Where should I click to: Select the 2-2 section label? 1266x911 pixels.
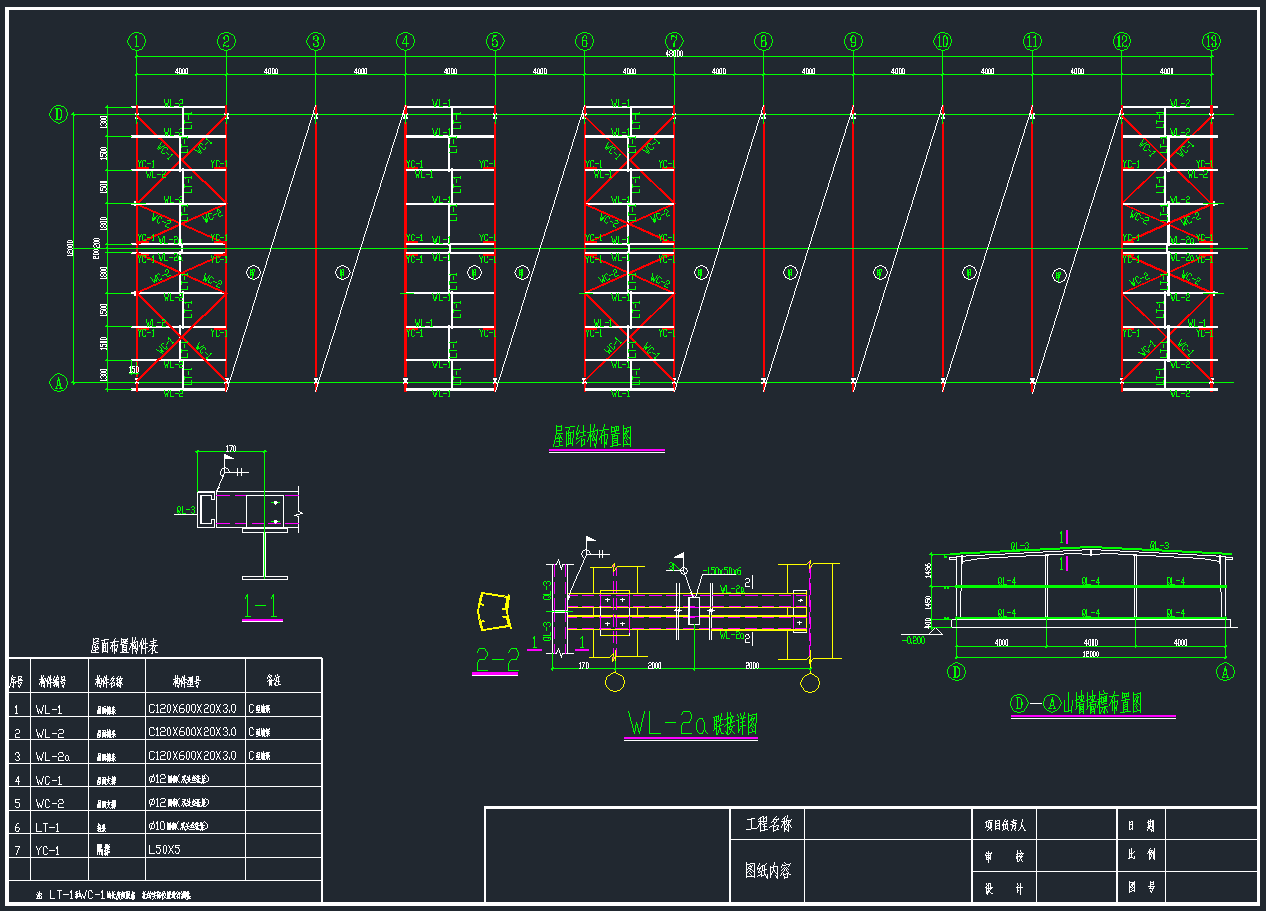coord(495,659)
